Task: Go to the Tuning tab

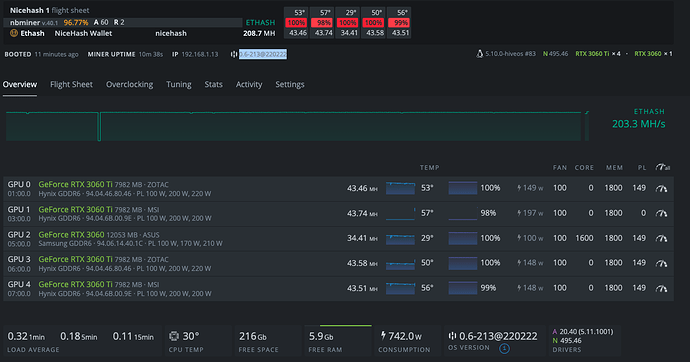Action: (179, 84)
